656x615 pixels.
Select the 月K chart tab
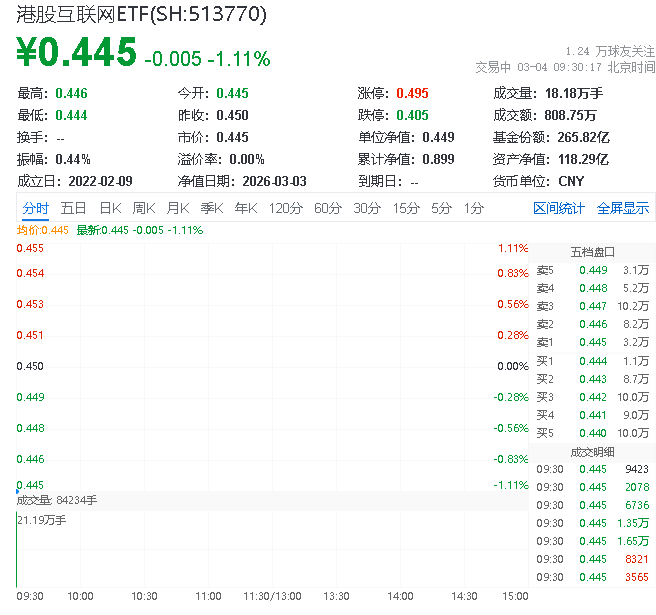pos(178,208)
